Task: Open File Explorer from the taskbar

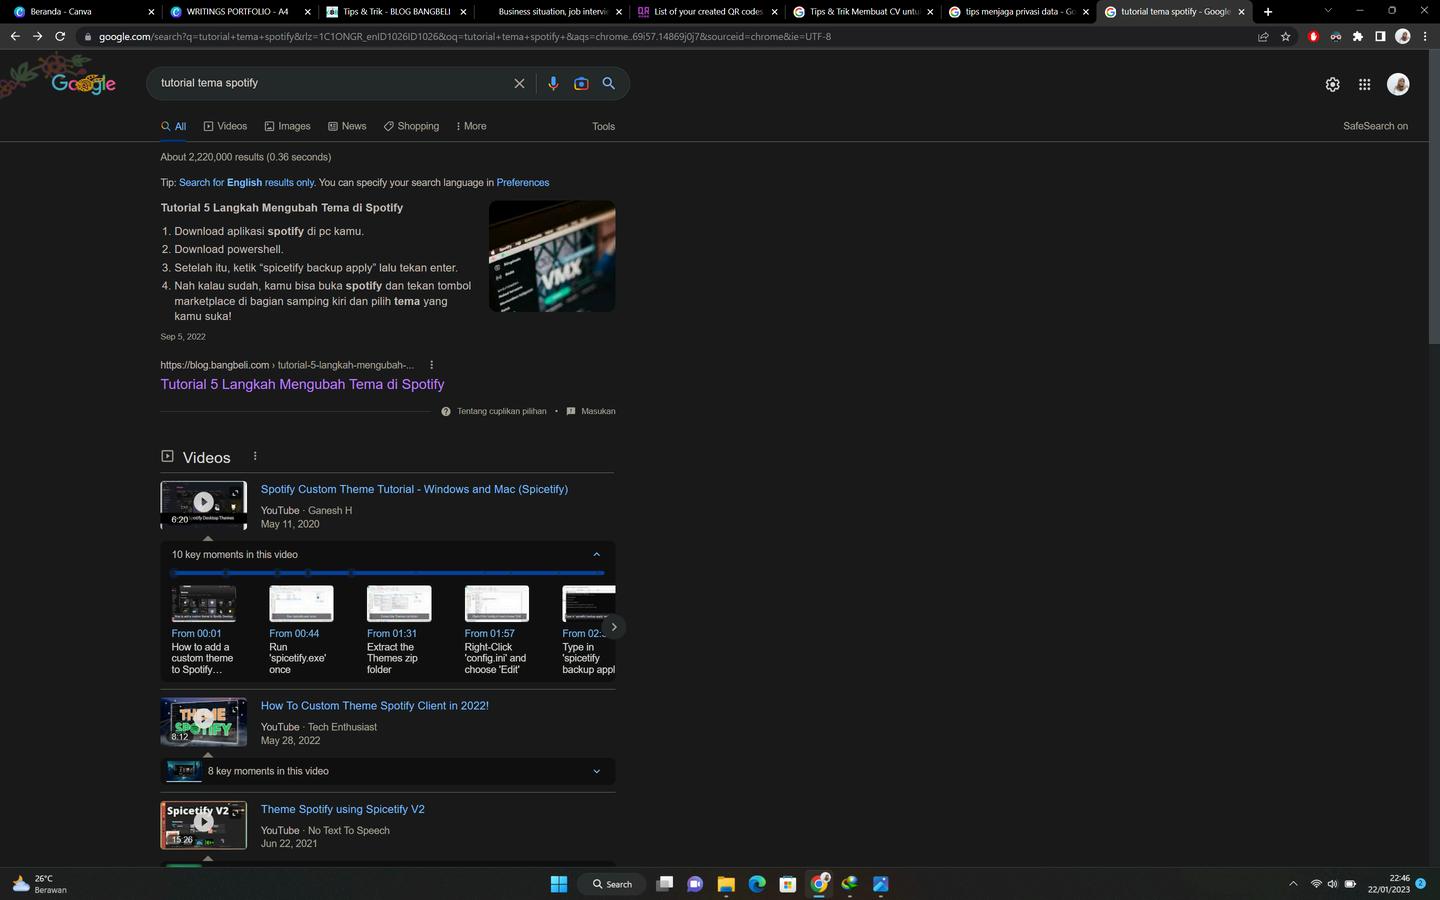Action: point(726,884)
